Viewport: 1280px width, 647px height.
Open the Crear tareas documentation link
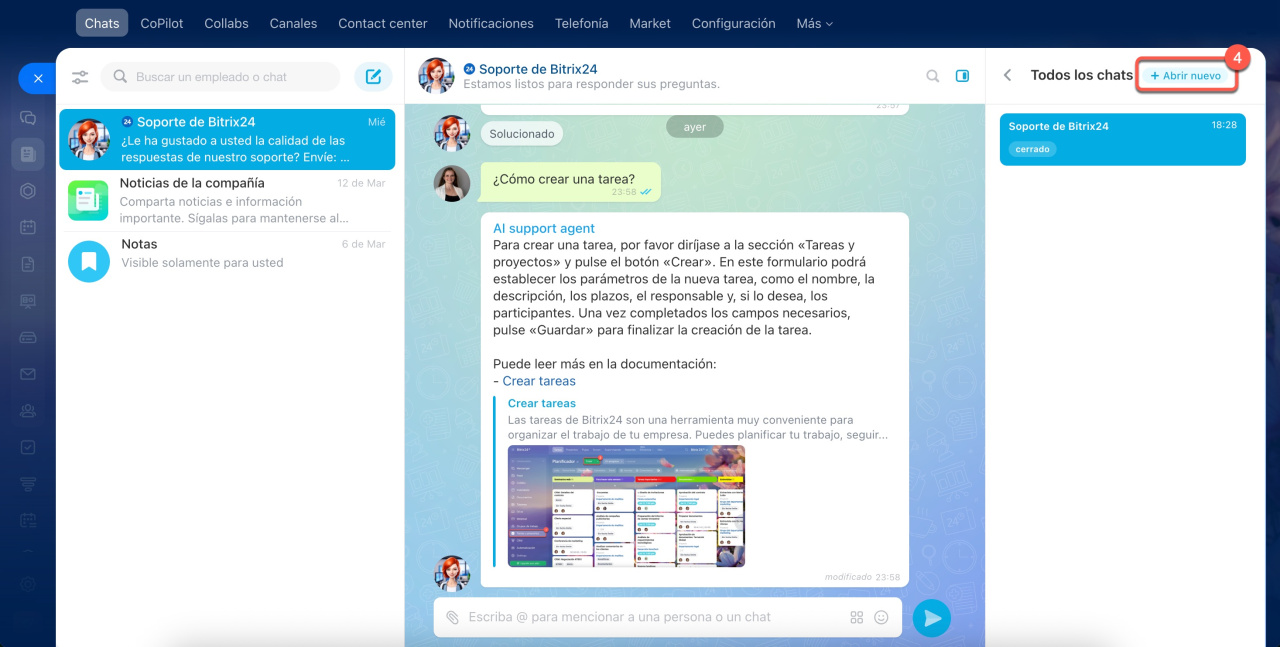[x=539, y=381]
